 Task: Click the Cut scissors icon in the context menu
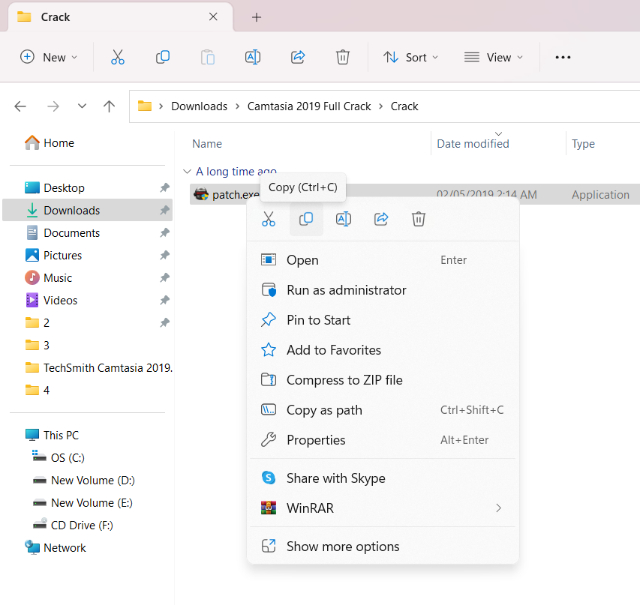coord(268,219)
